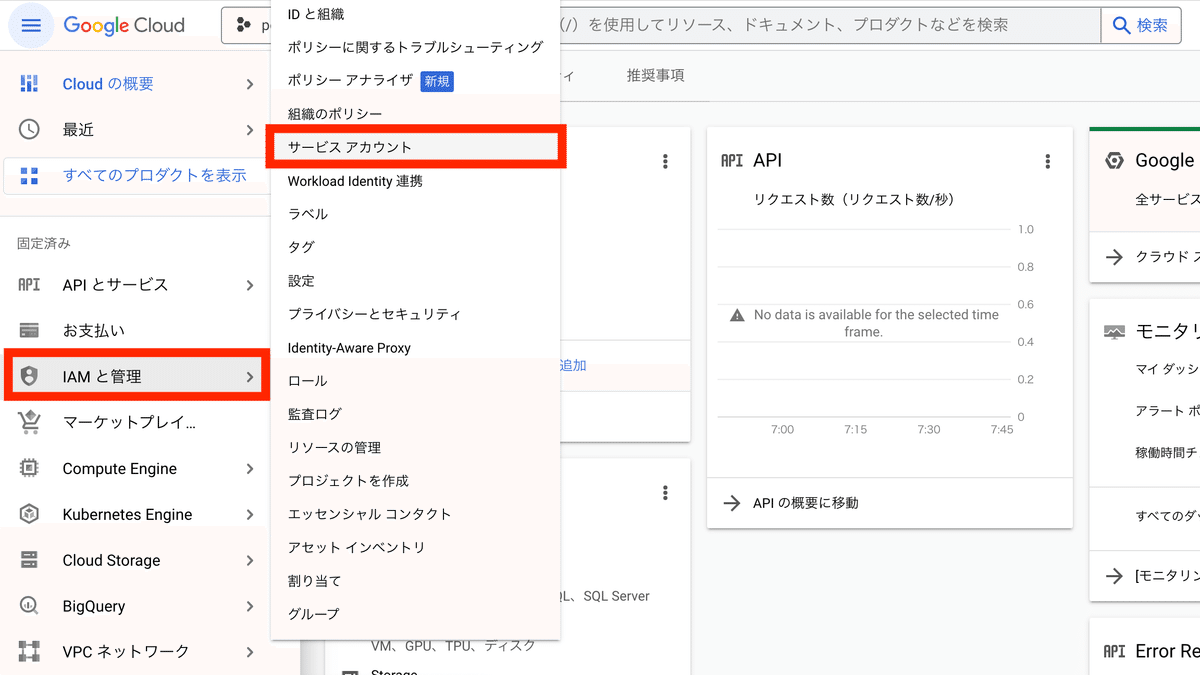This screenshot has width=1200, height=675.
Task: Click the arrow icon beside API の概要に移動
Action: click(731, 503)
